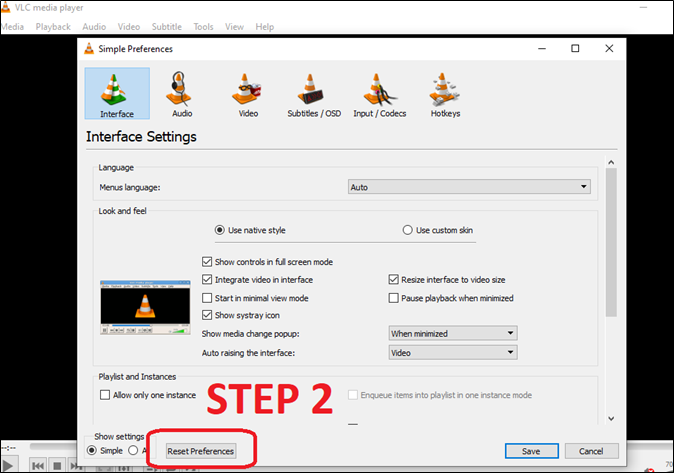Click the VLC cone icon in main title bar
This screenshot has height=473, width=674.
tap(6, 7)
